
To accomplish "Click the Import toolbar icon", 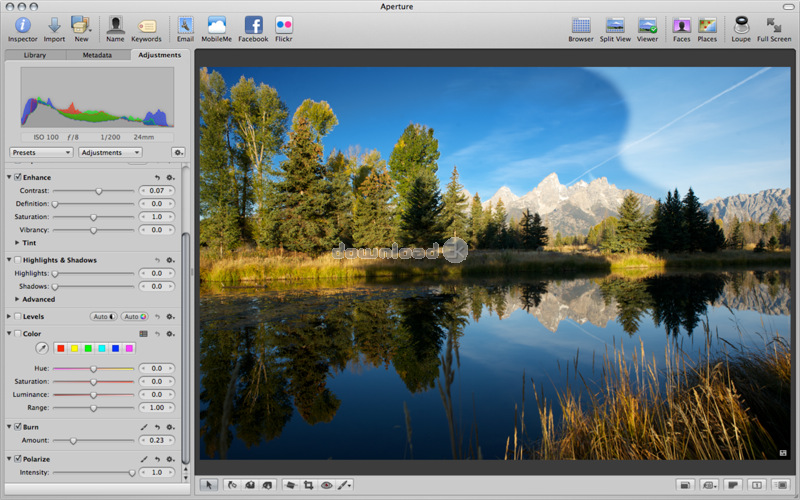I will pos(54,25).
